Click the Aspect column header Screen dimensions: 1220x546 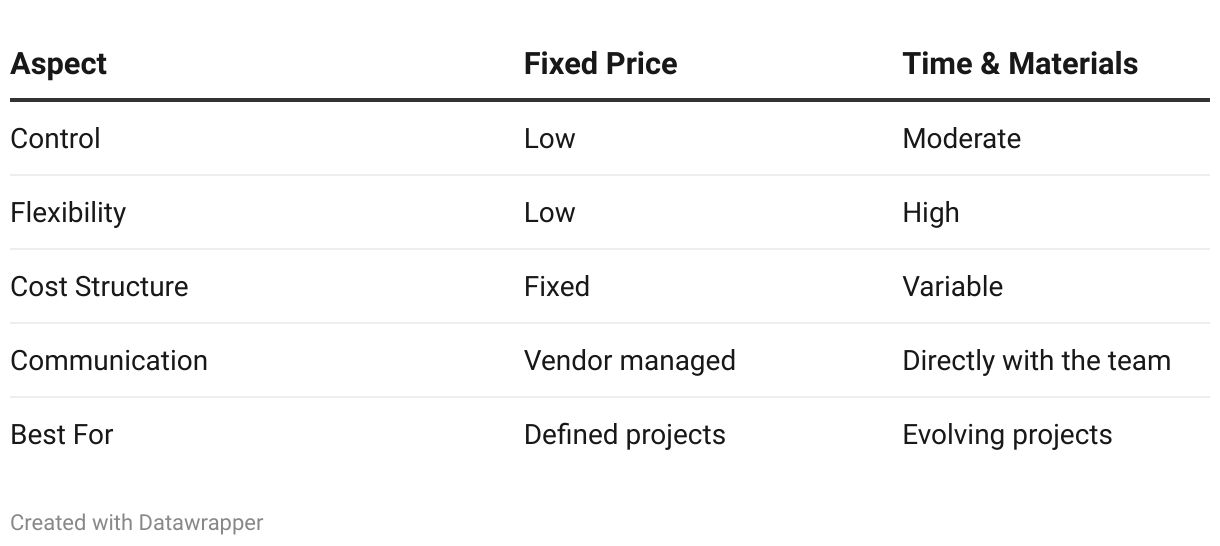point(58,64)
